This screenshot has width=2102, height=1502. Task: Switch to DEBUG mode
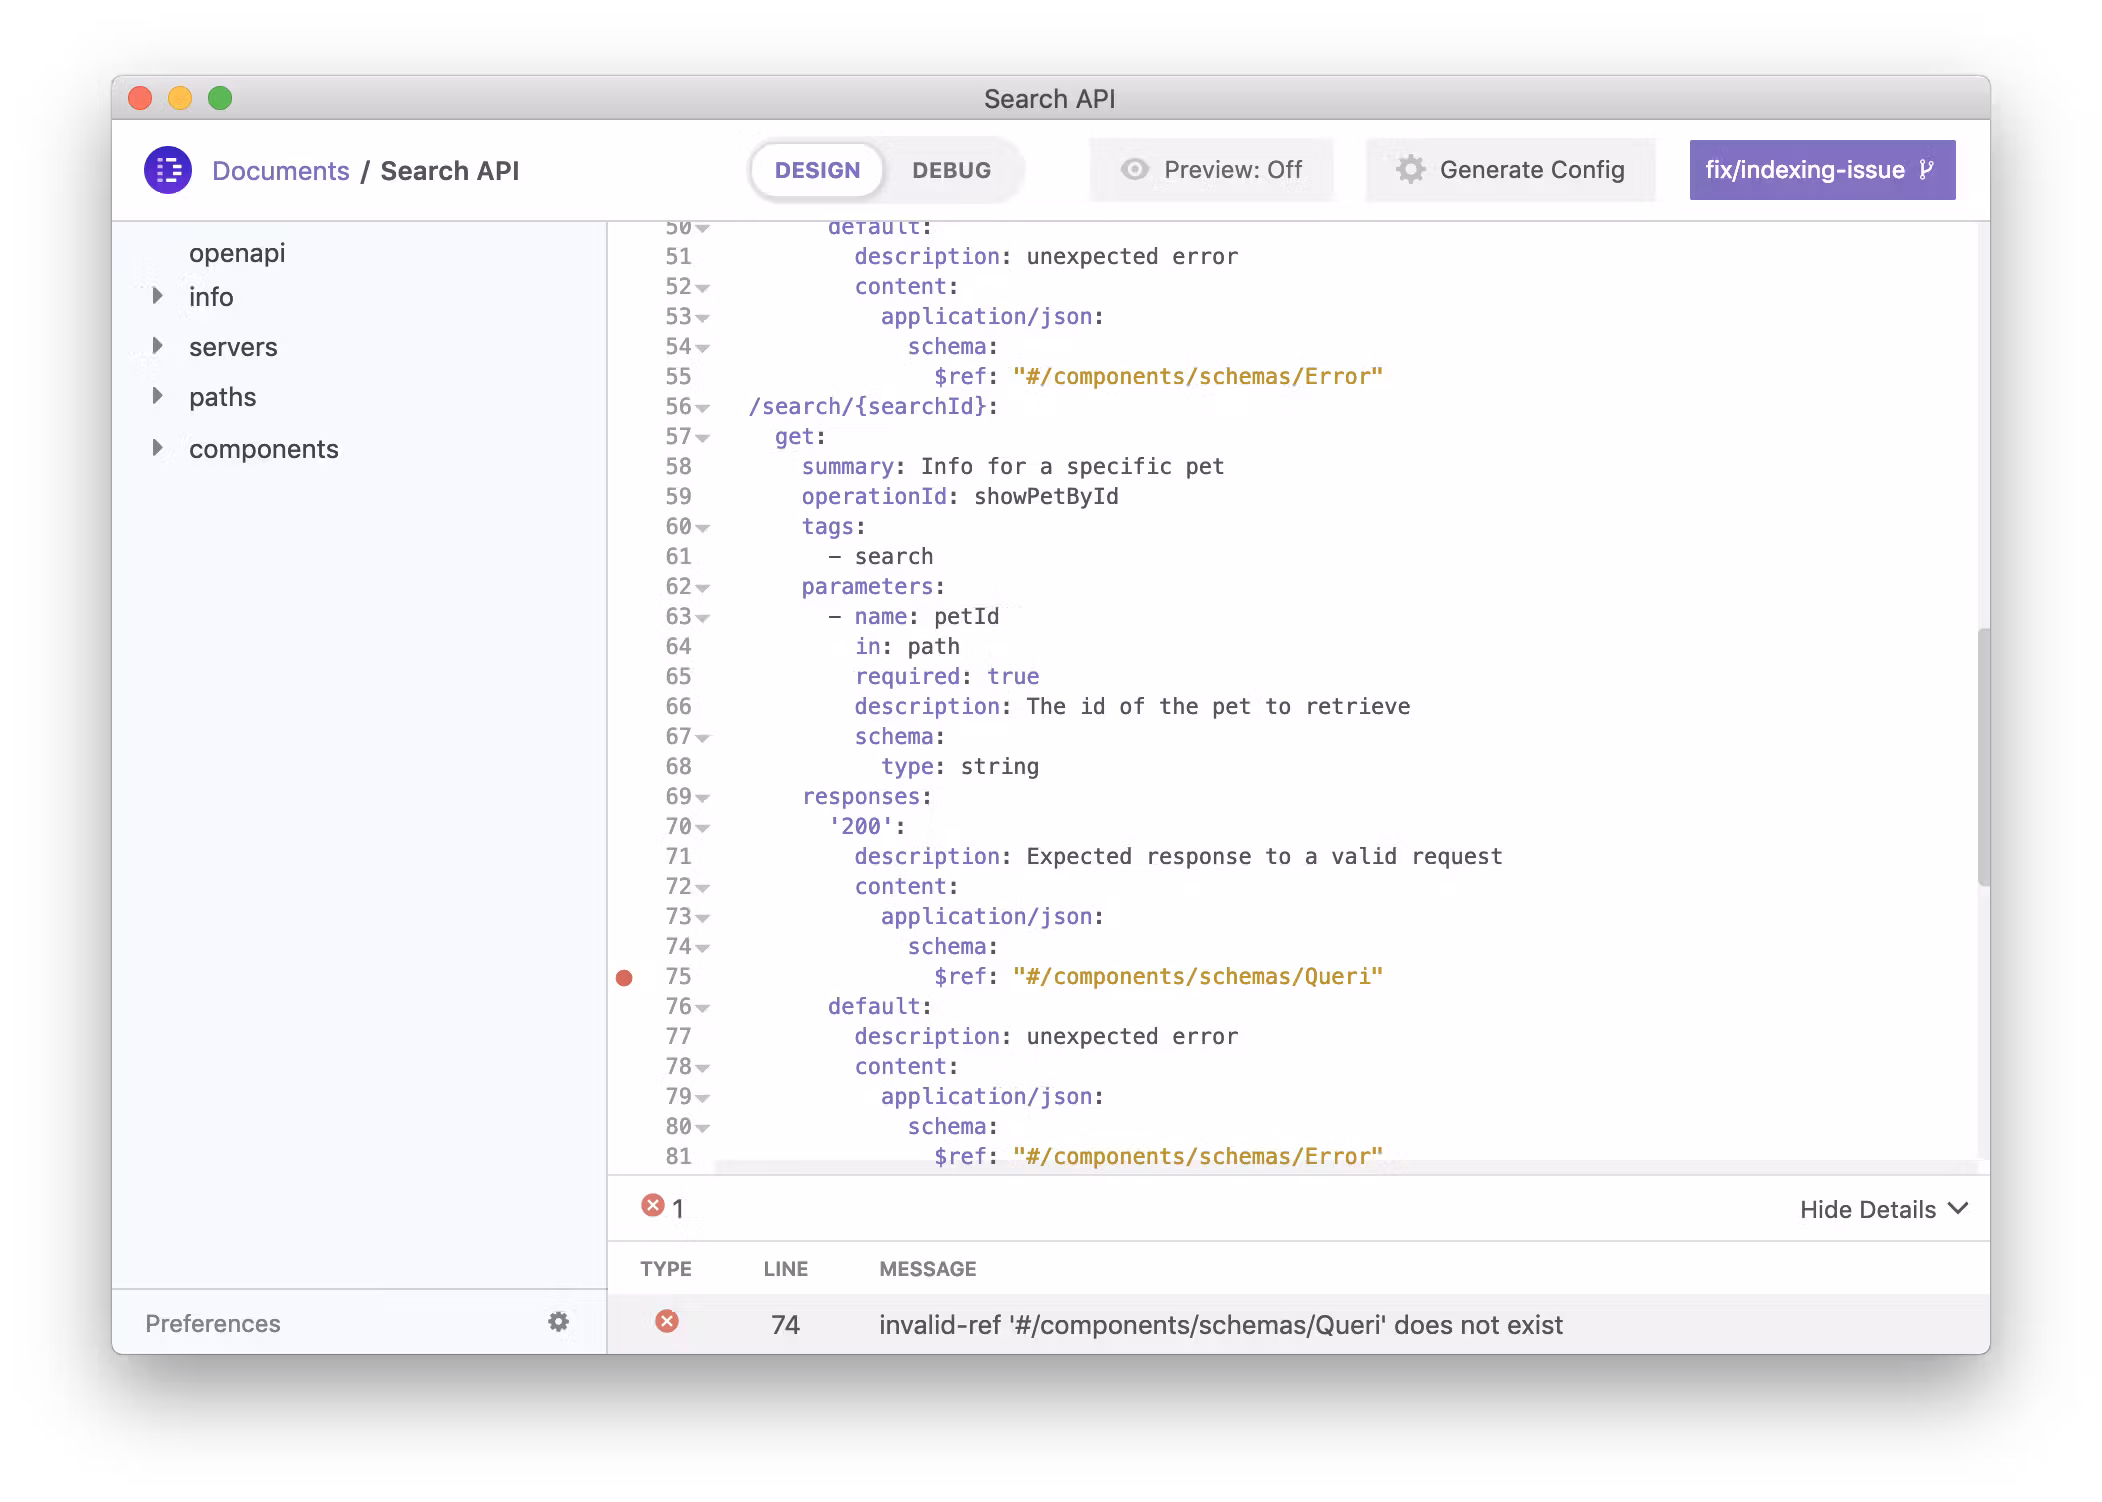tap(951, 170)
